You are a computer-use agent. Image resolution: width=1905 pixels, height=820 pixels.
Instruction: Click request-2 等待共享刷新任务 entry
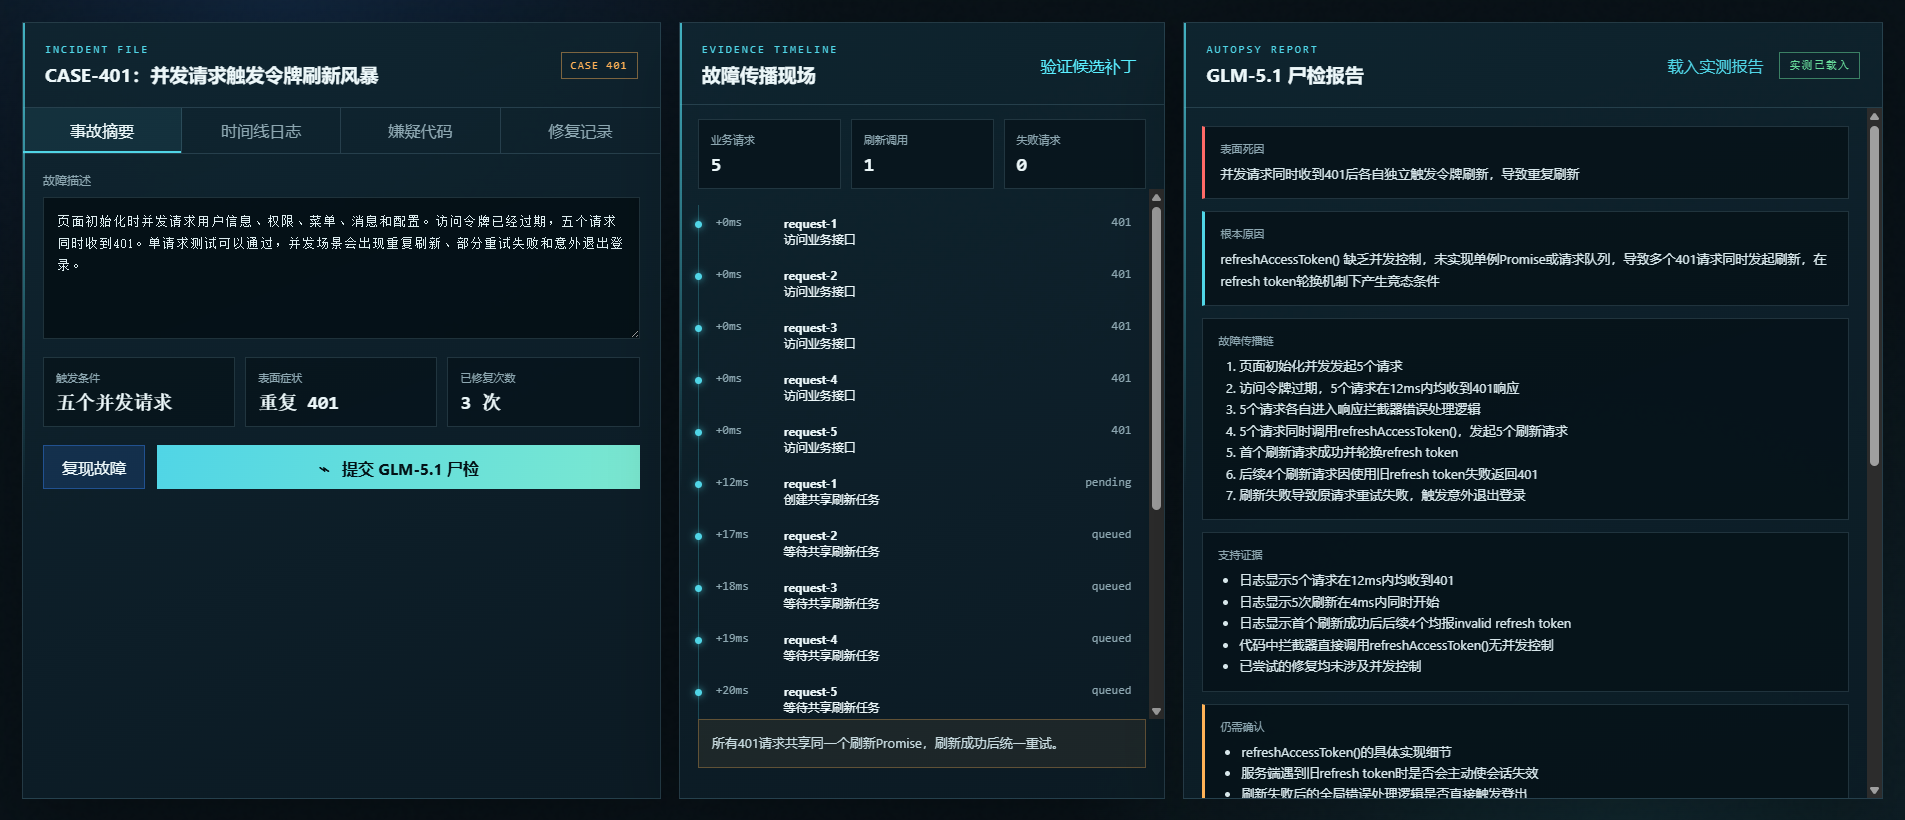[831, 544]
